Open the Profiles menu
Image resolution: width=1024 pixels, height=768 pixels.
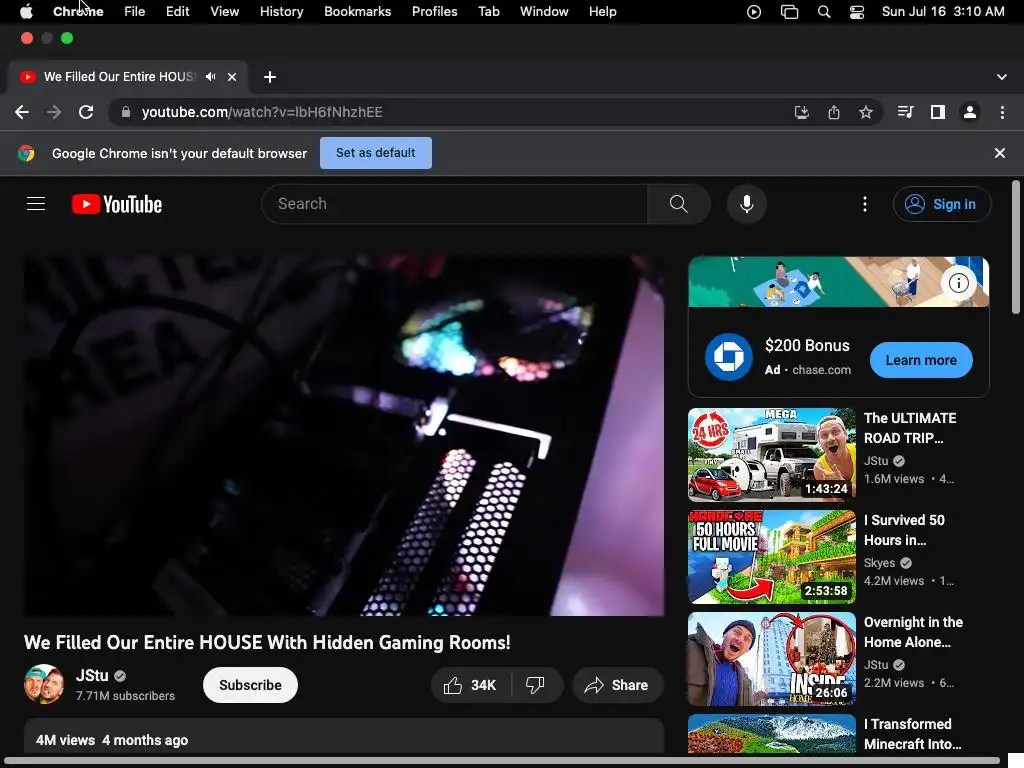point(434,11)
